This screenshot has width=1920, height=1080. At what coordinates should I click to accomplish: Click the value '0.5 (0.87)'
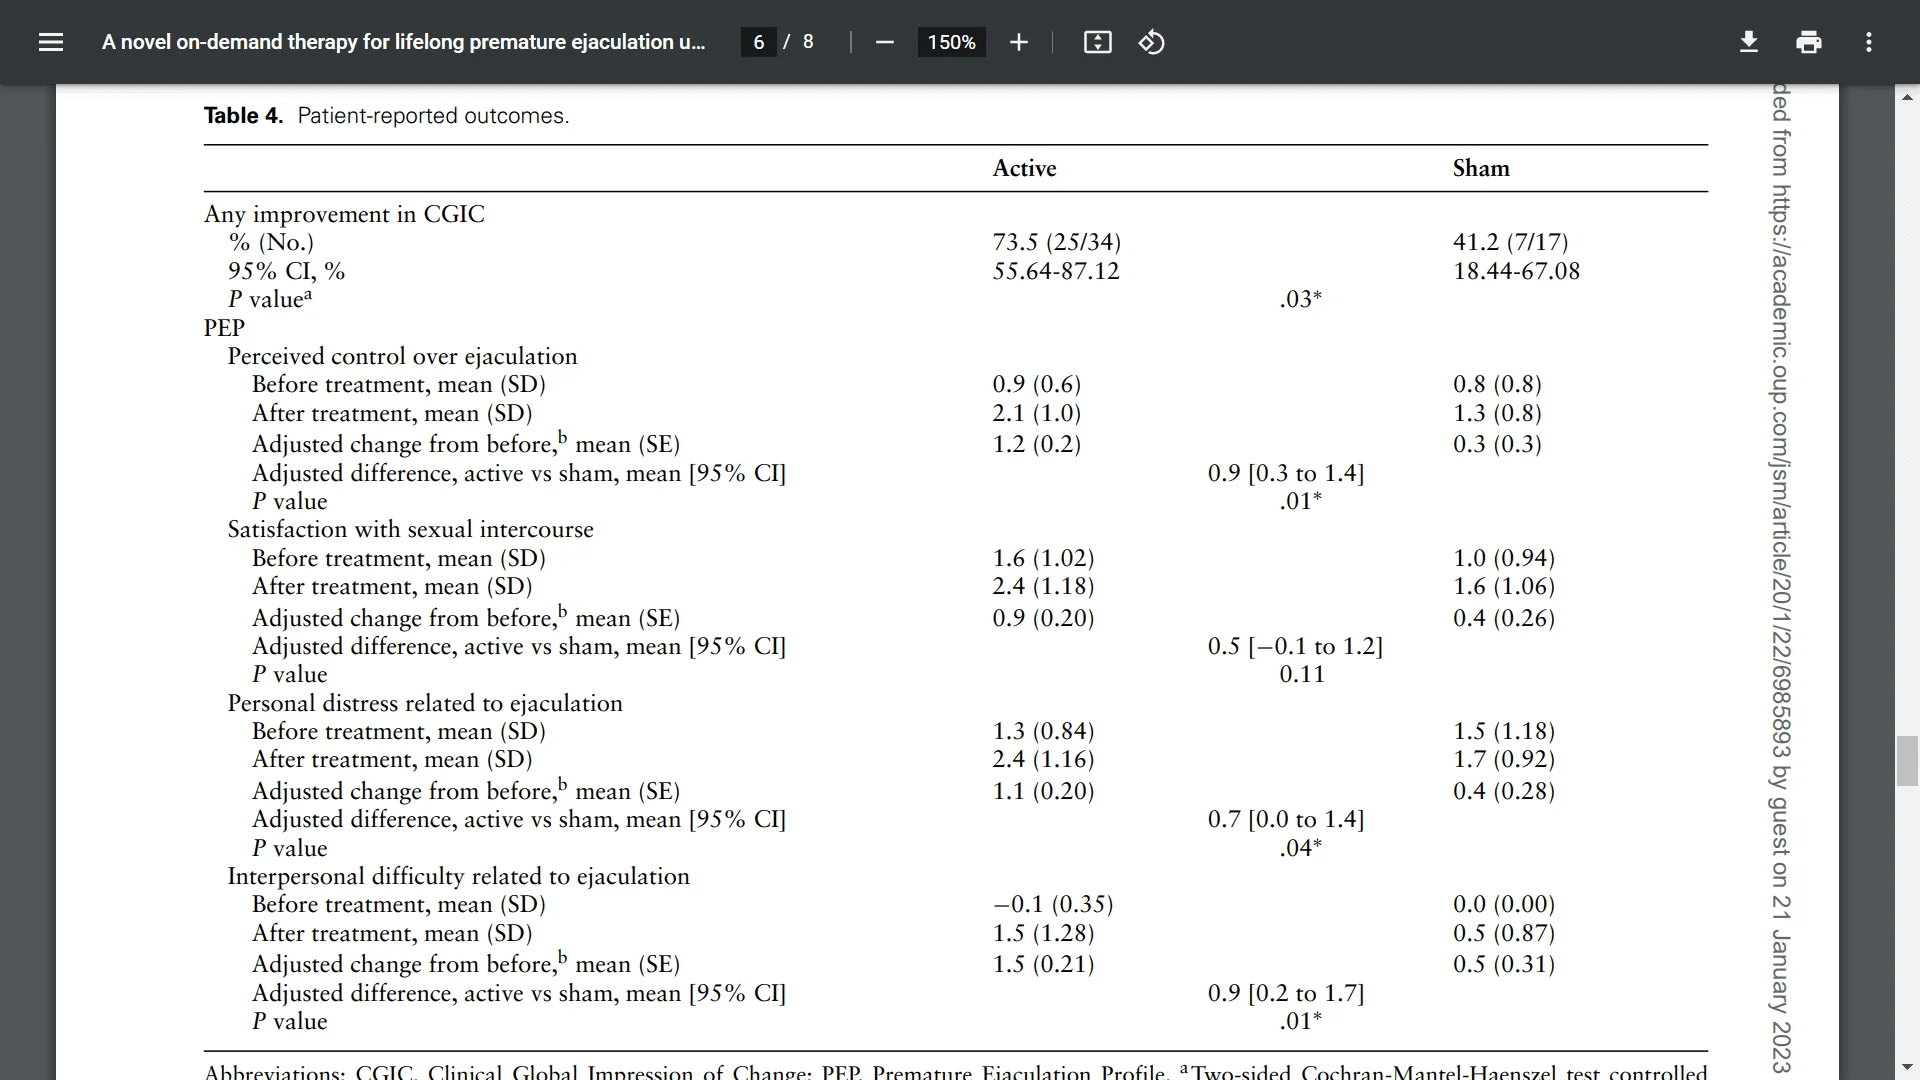point(1504,933)
